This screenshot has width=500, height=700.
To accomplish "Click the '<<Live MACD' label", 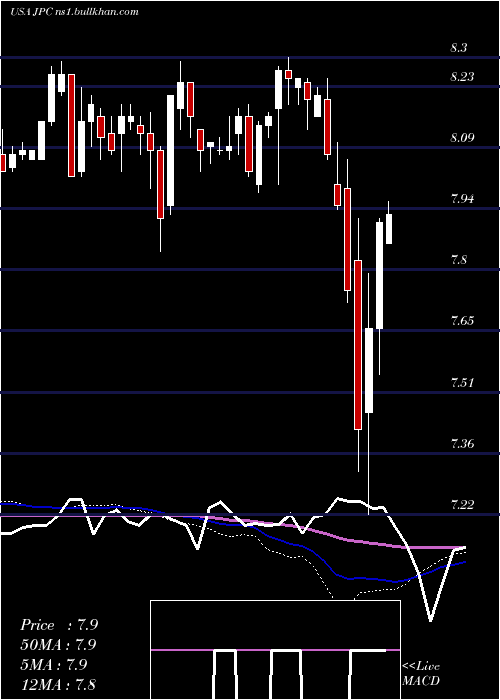I will tap(421, 674).
